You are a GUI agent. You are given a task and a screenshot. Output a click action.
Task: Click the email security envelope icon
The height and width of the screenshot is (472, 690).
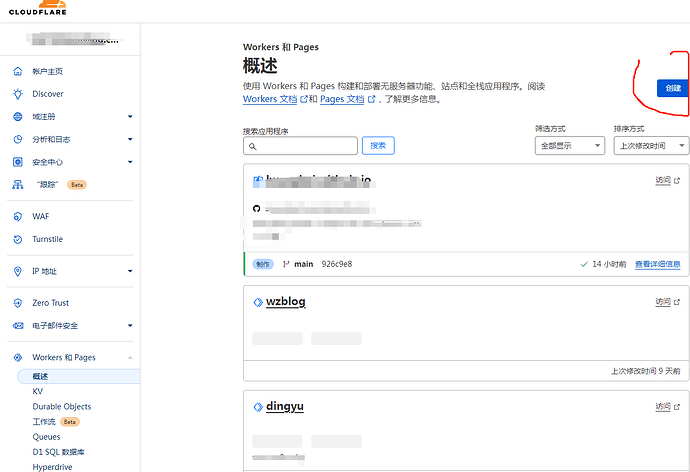[18, 326]
